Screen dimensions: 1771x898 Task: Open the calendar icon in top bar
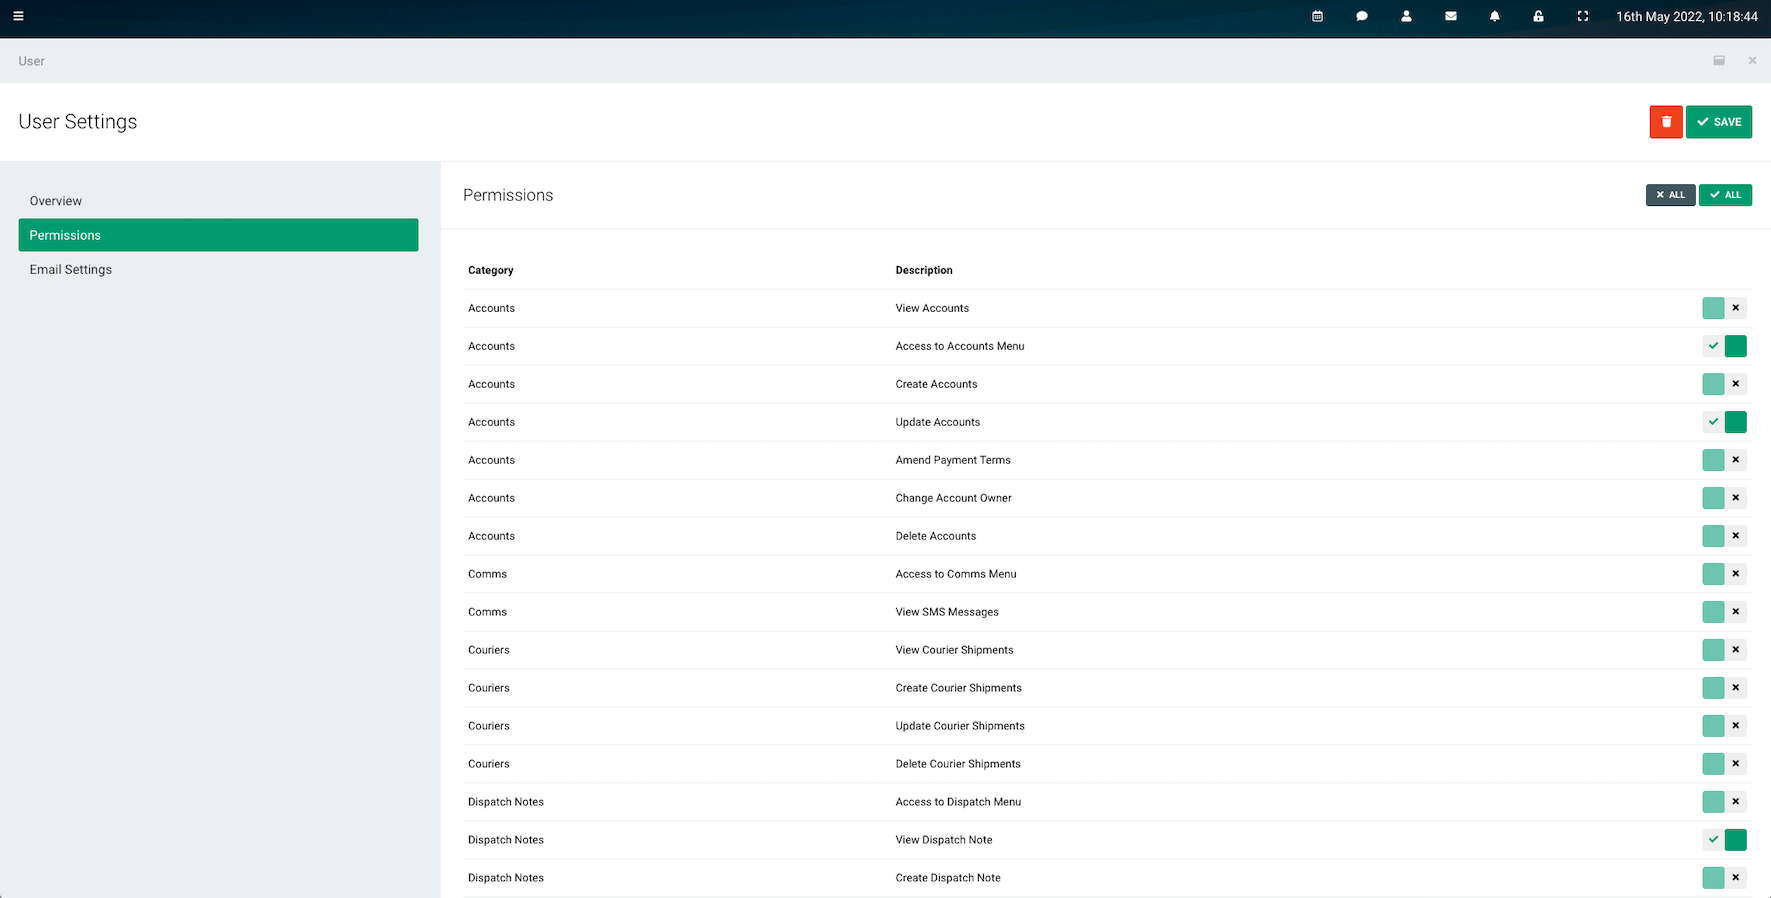(x=1318, y=16)
